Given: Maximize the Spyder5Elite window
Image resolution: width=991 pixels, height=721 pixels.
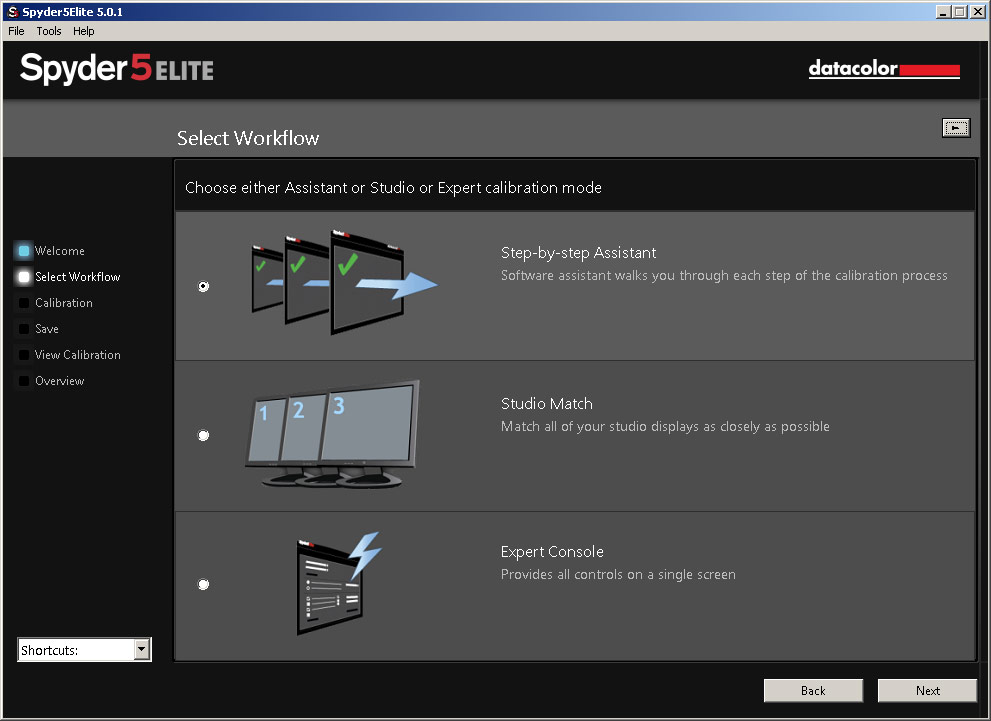Looking at the screenshot, I should [x=959, y=11].
